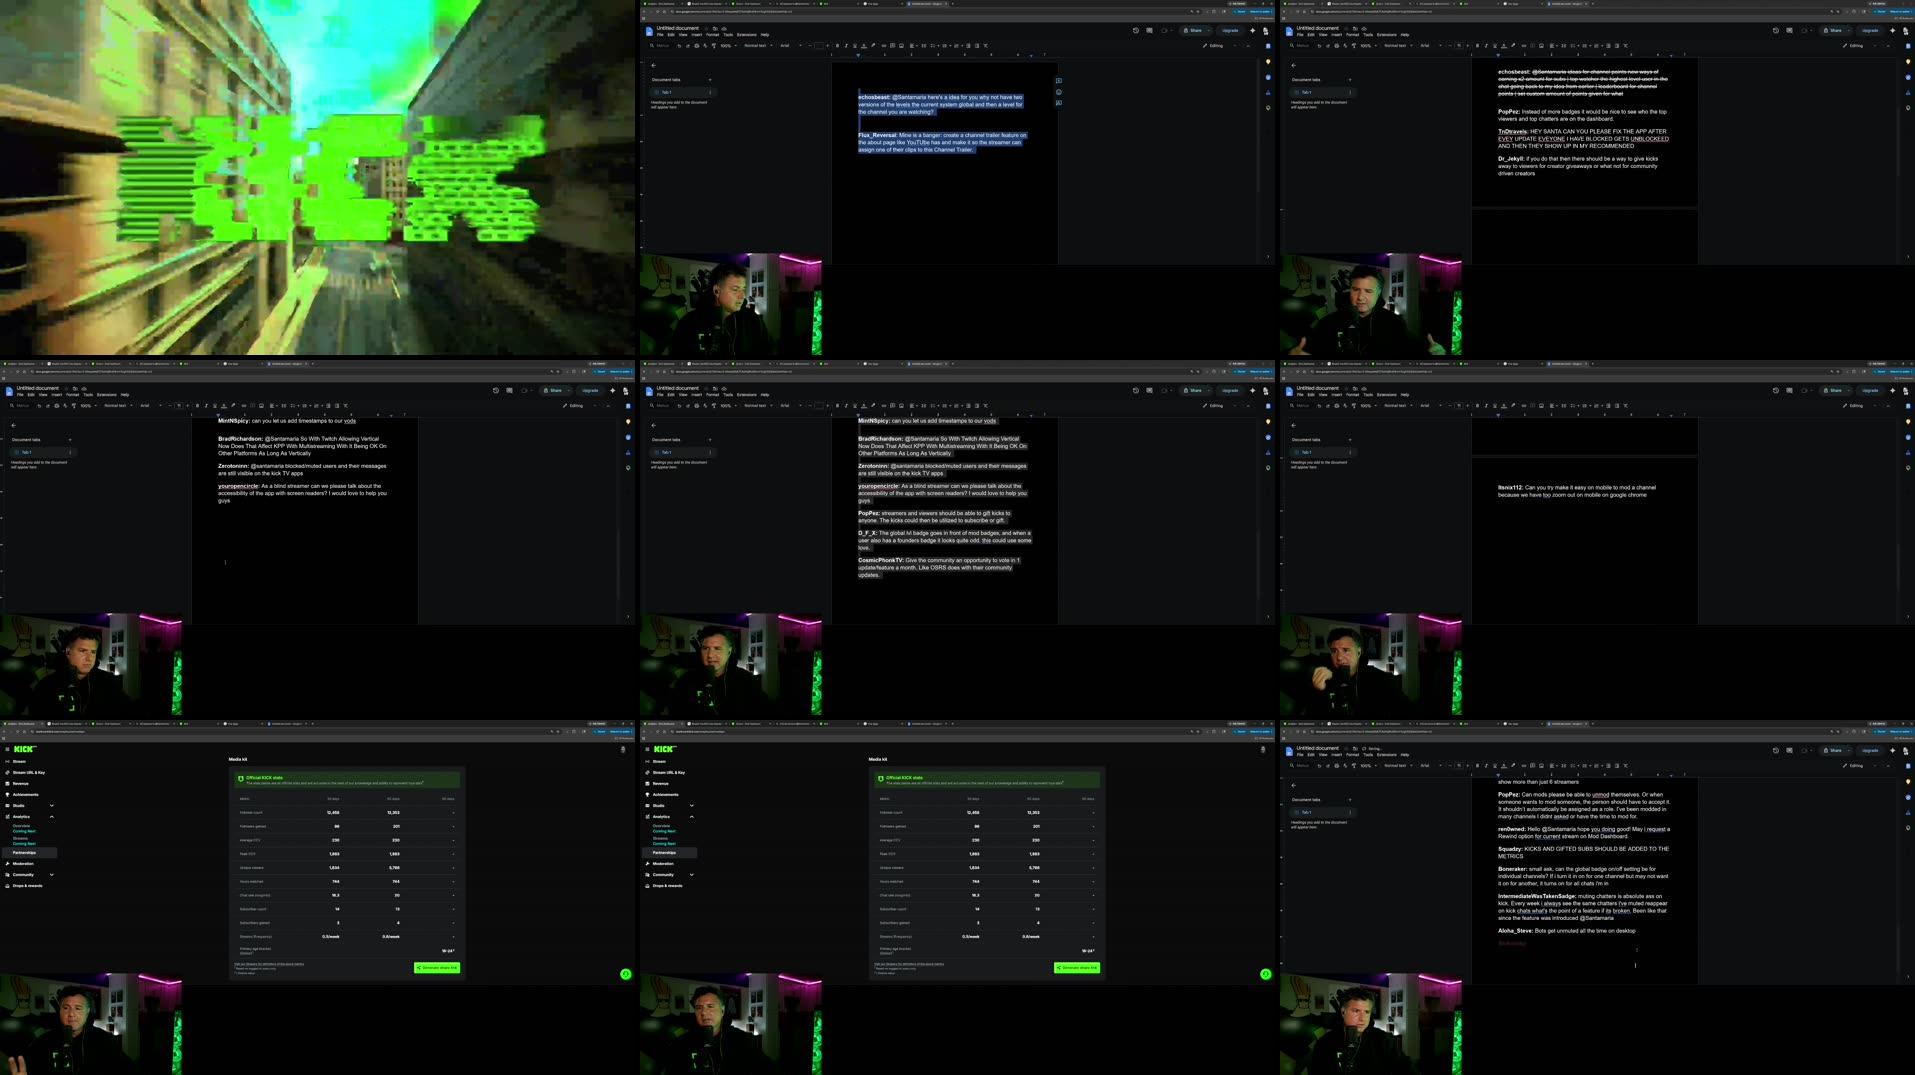Image resolution: width=1915 pixels, height=1075 pixels.
Task: Toggle checklist formatting in Itsnix112 frame toolbar
Action: click(1573, 406)
